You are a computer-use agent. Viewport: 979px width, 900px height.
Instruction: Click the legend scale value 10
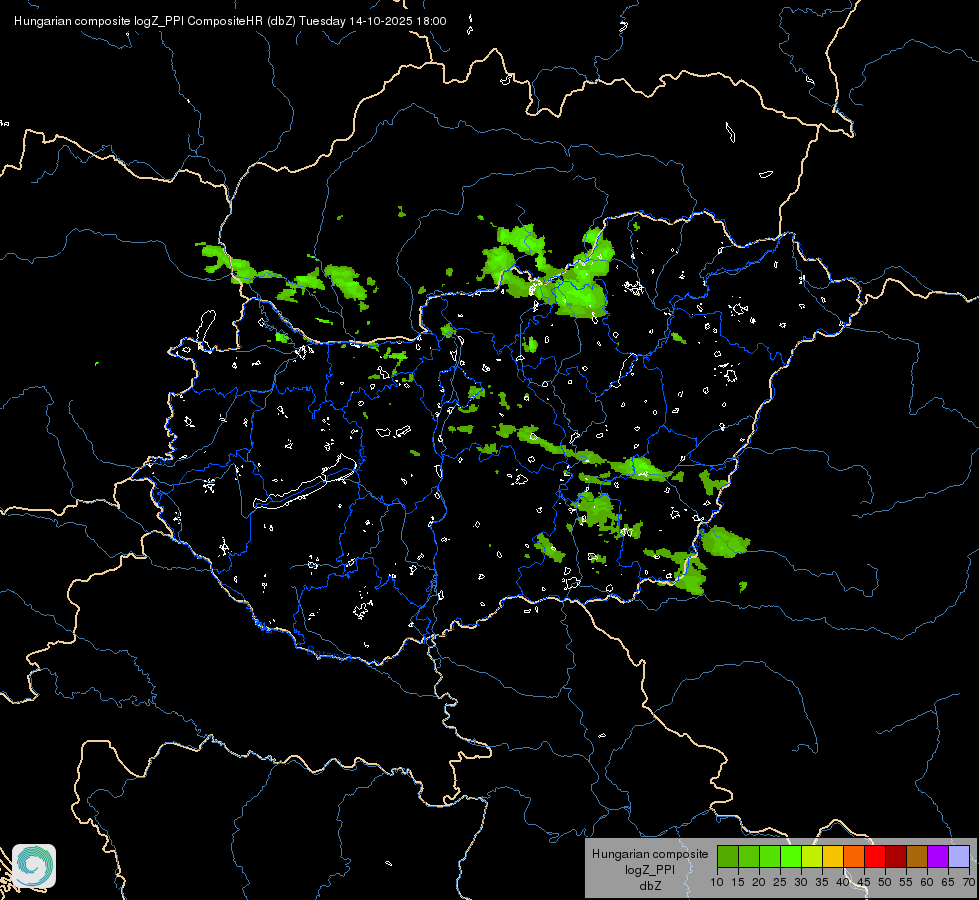click(717, 882)
